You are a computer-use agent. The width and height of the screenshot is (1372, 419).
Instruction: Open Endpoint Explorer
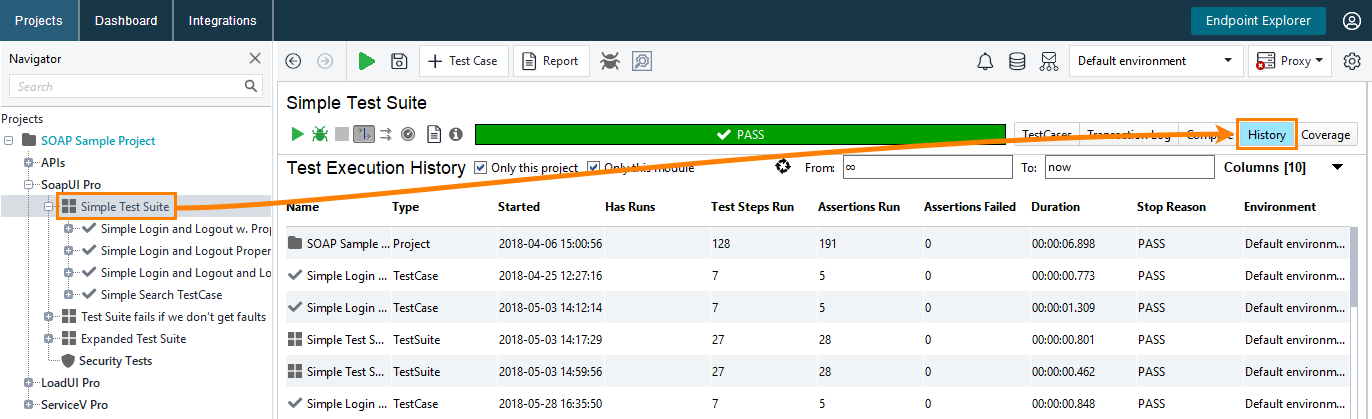(x=1258, y=20)
